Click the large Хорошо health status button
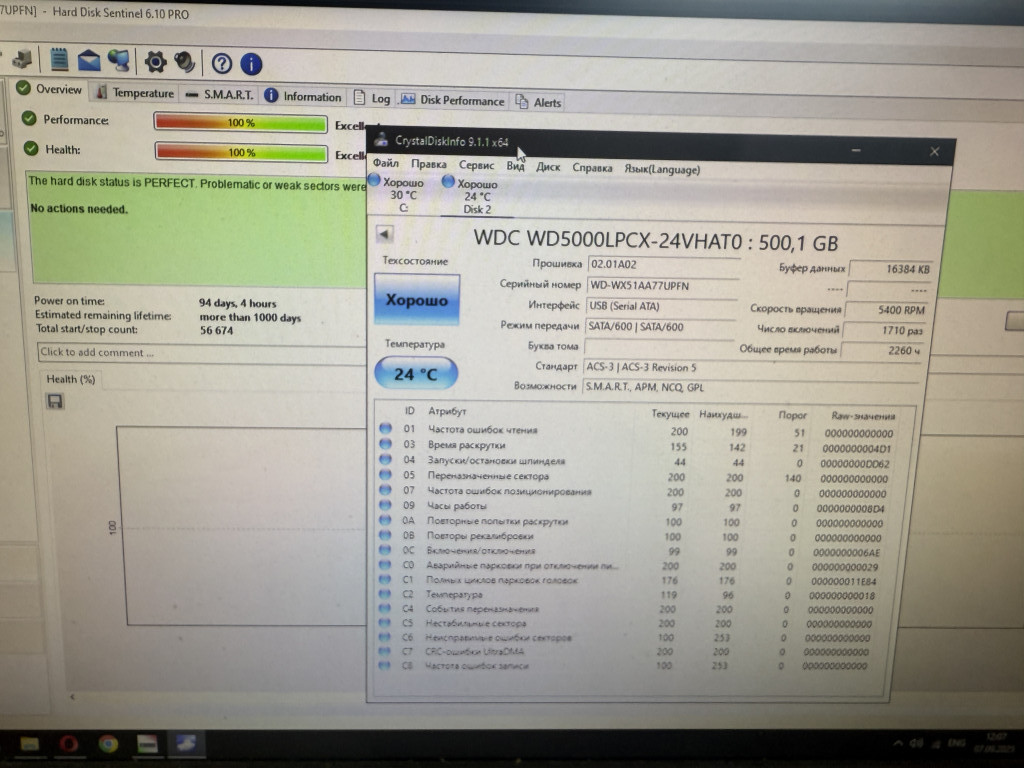The height and width of the screenshot is (768, 1024). (417, 300)
